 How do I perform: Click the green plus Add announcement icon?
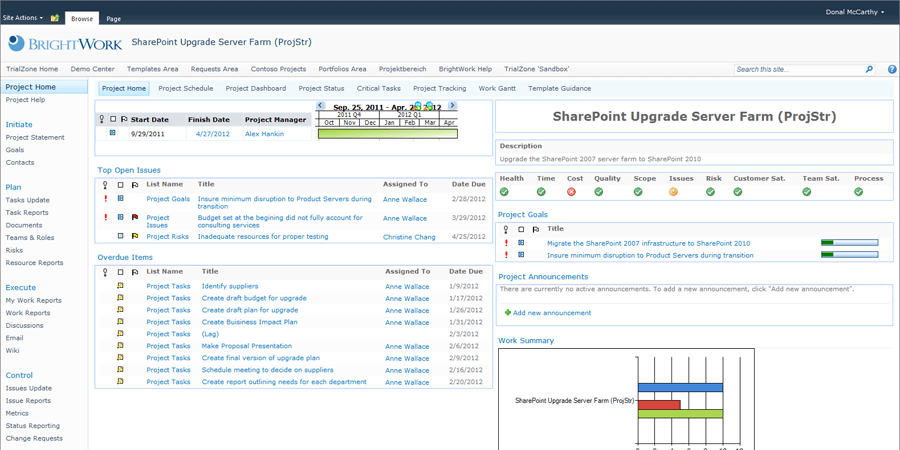[507, 313]
